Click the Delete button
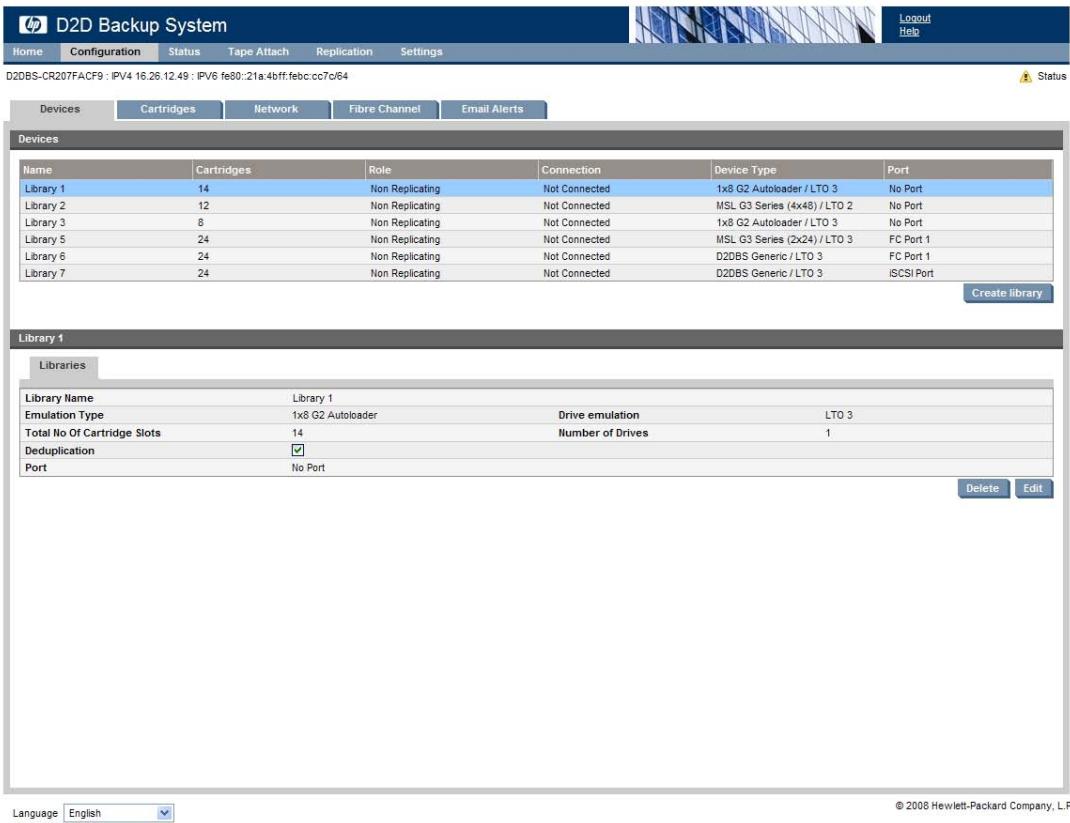Image resolution: width=1070 pixels, height=823 pixels. (x=983, y=488)
